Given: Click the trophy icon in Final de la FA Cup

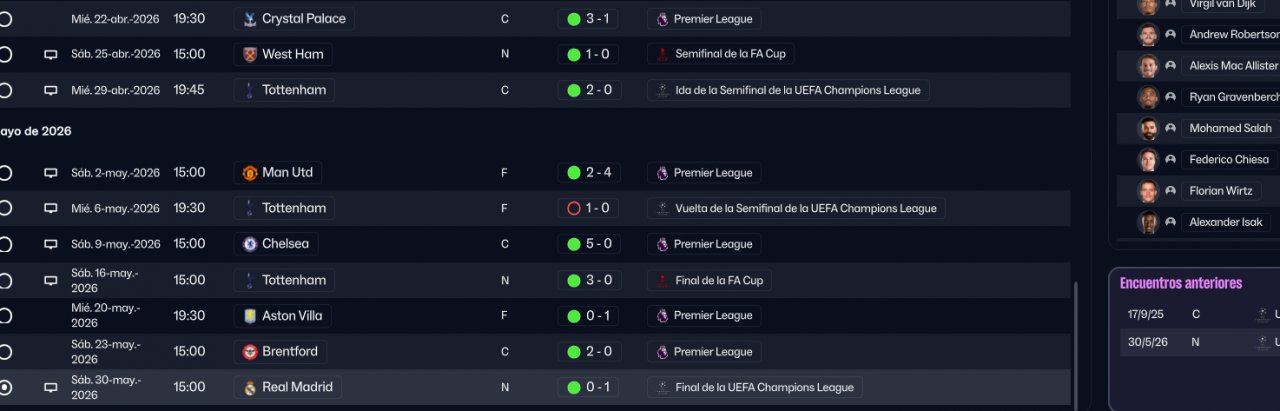Looking at the screenshot, I should [x=661, y=281].
